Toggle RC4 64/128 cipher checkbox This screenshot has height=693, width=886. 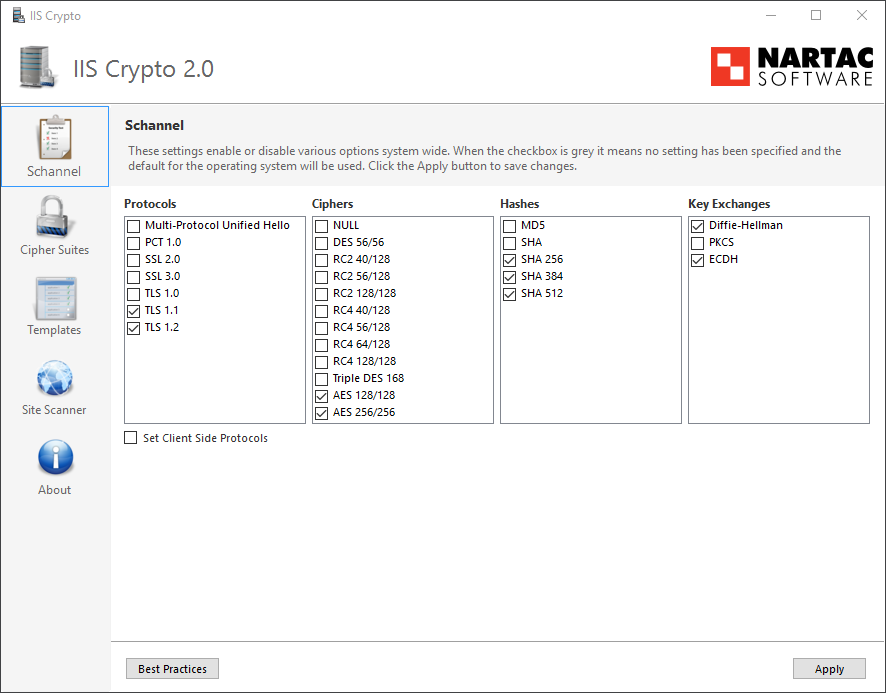click(x=322, y=345)
